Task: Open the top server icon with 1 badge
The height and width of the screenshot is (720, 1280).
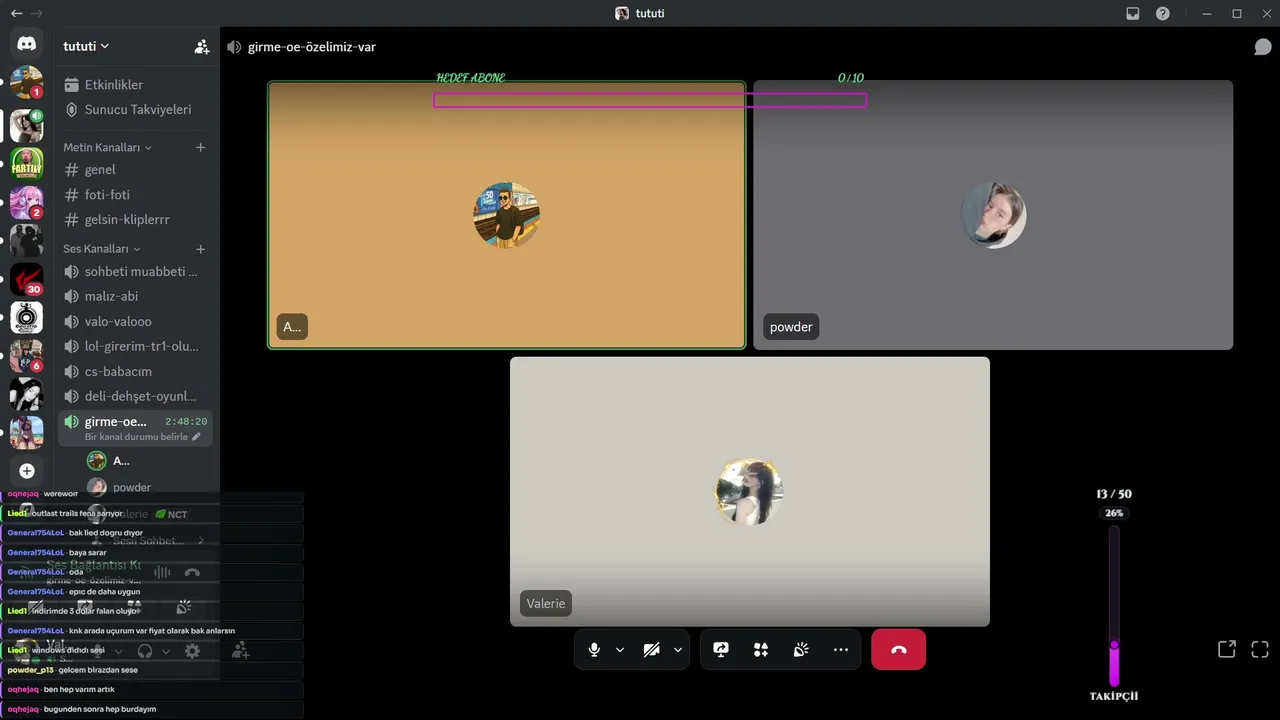Action: pos(26,82)
